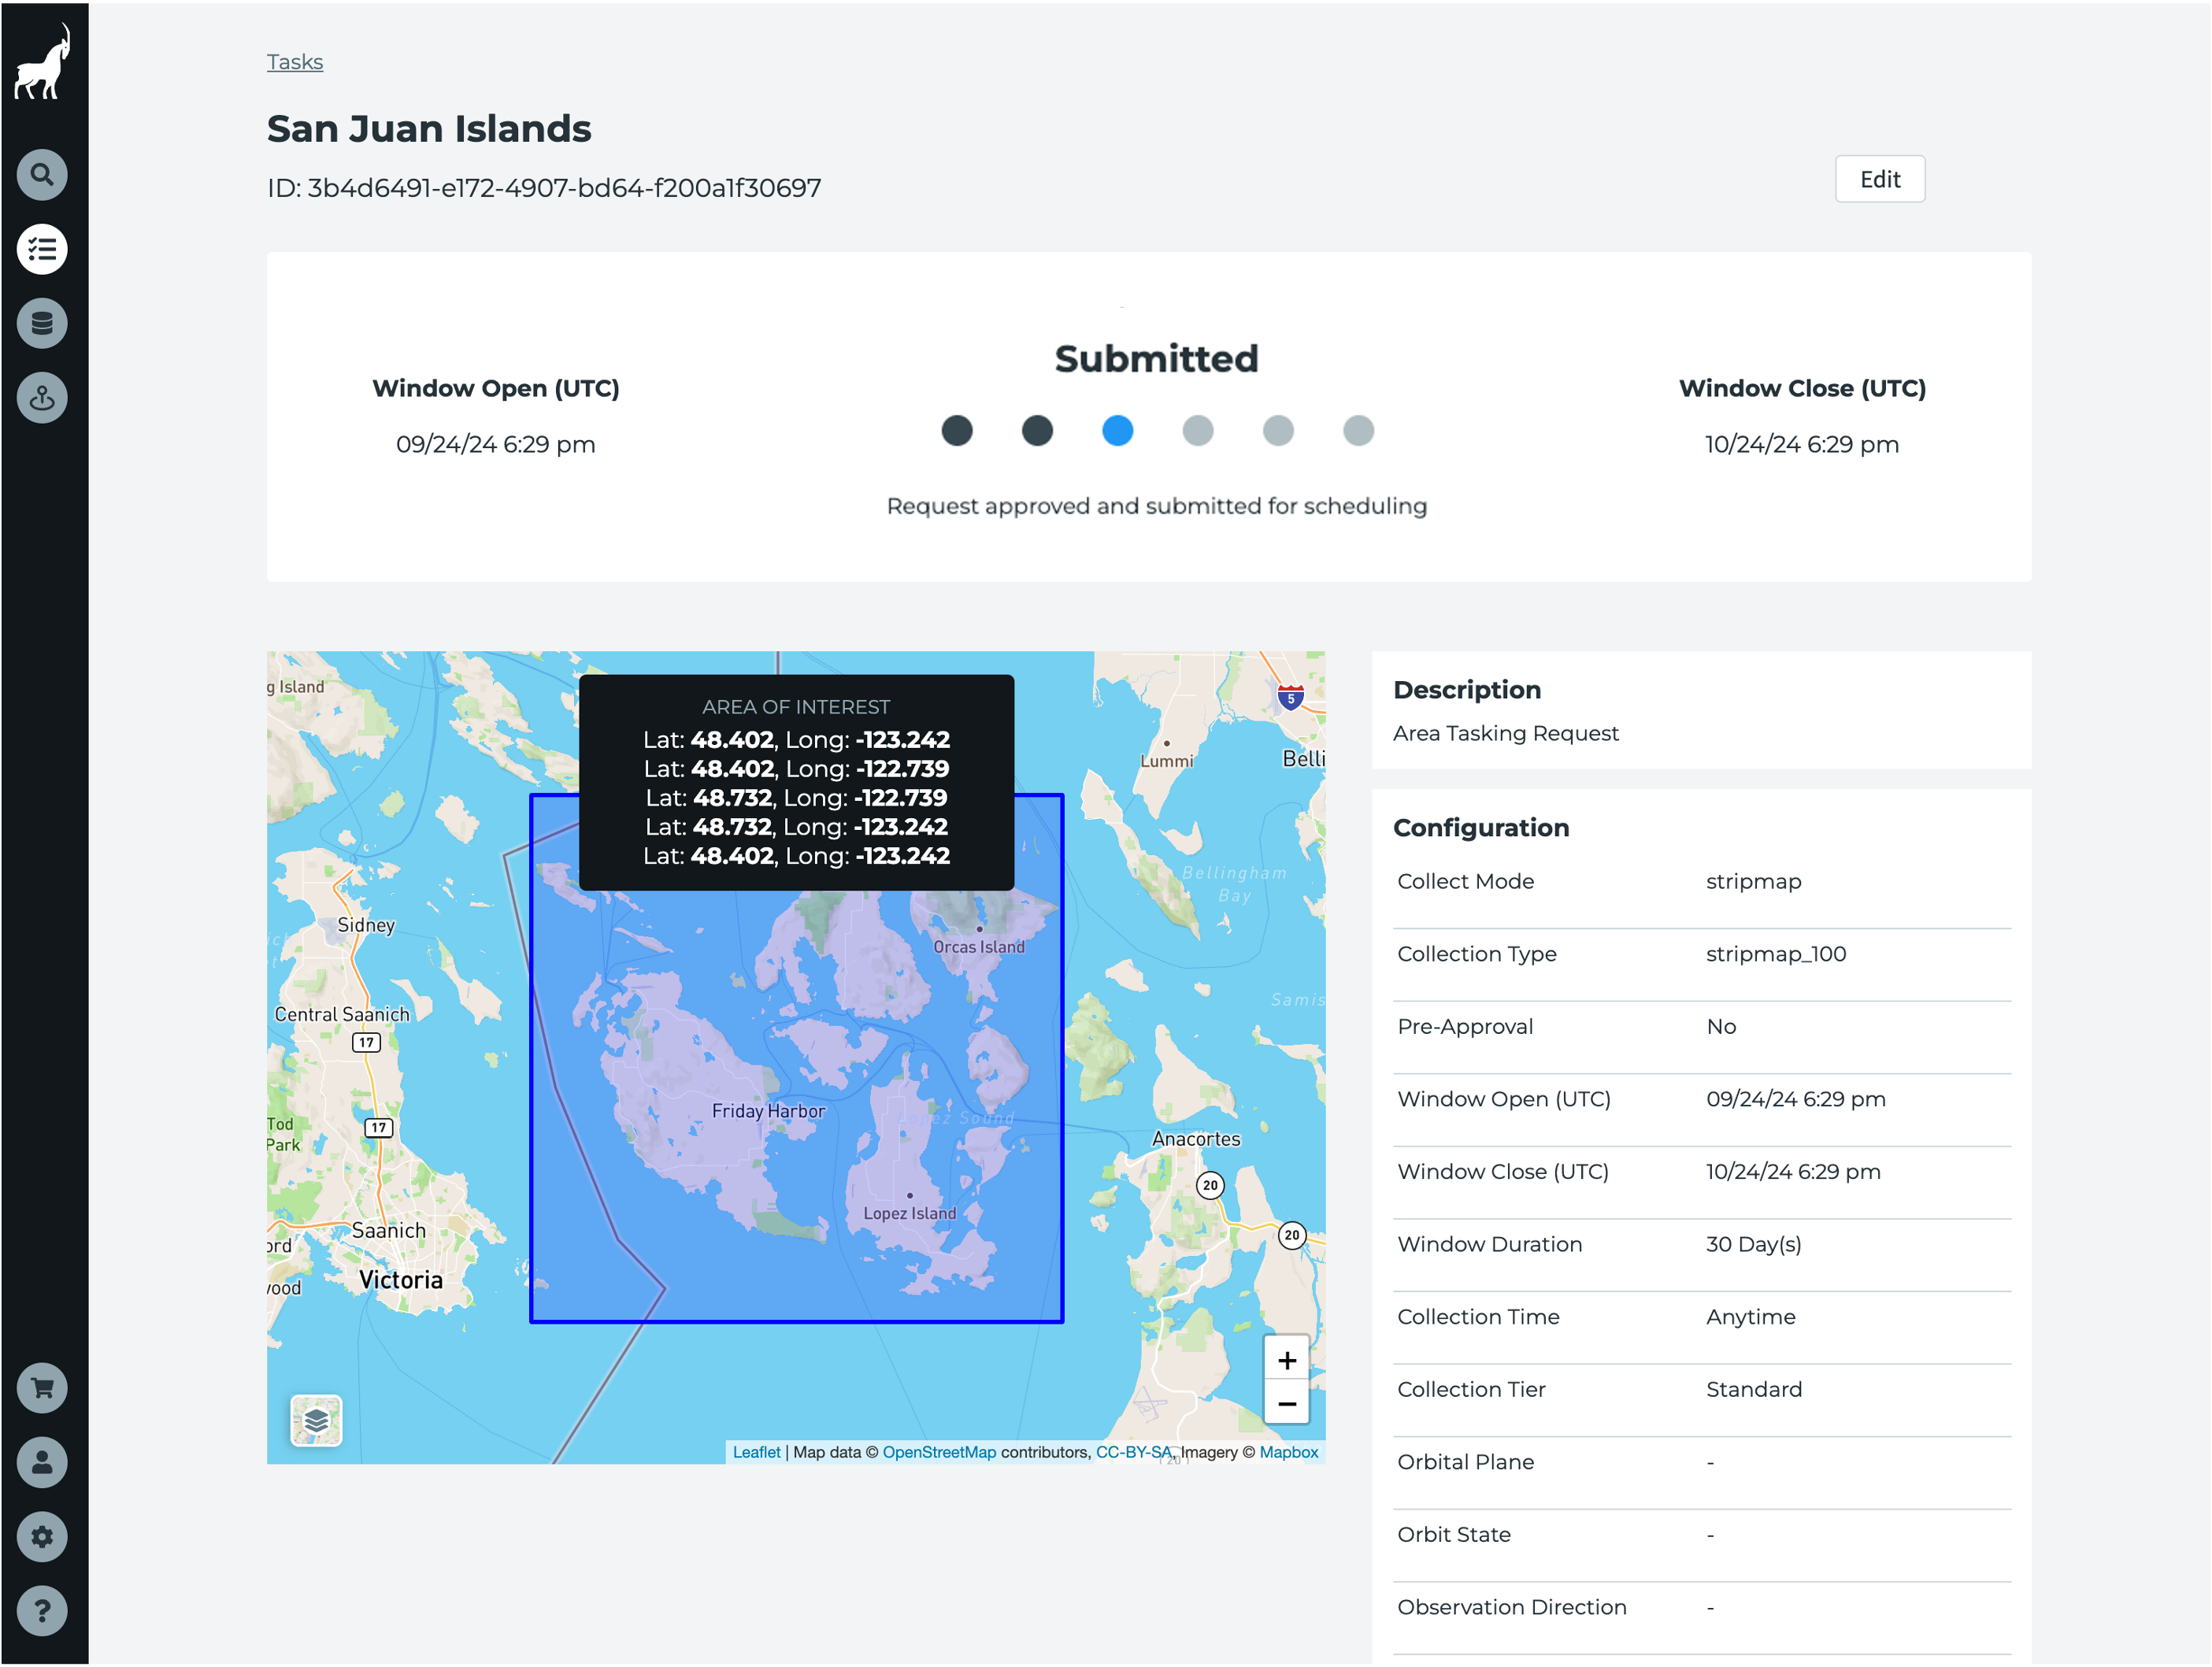Click the header Window Open date 09/24/24
The height and width of the screenshot is (1667, 2212).
pyautogui.click(x=496, y=445)
